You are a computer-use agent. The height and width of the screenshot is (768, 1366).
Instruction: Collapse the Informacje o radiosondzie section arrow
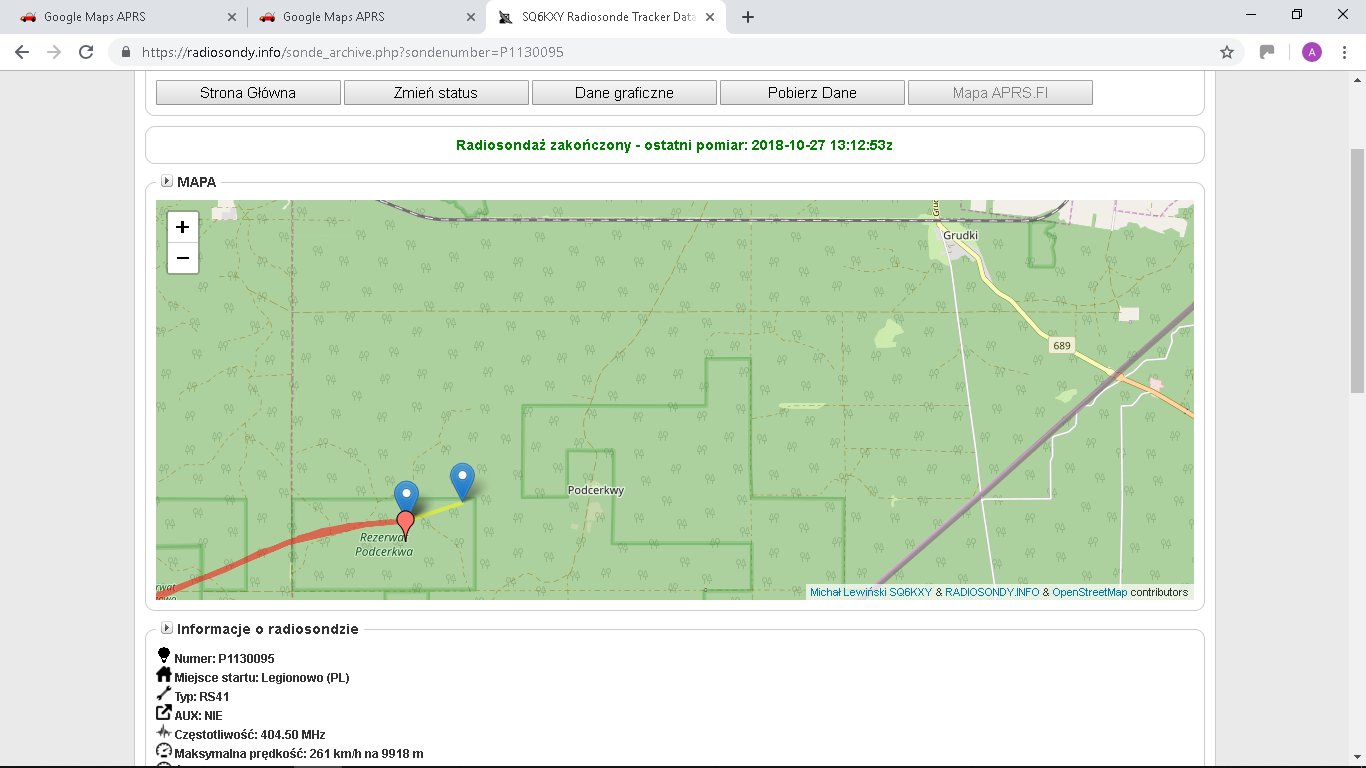166,629
